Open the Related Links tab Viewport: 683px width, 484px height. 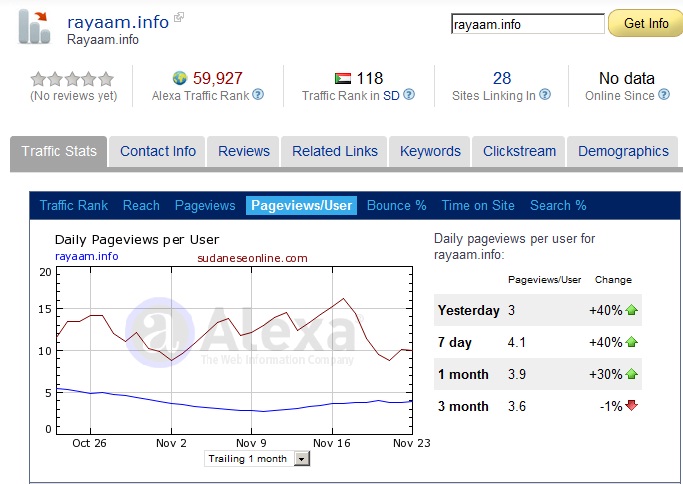coord(335,151)
